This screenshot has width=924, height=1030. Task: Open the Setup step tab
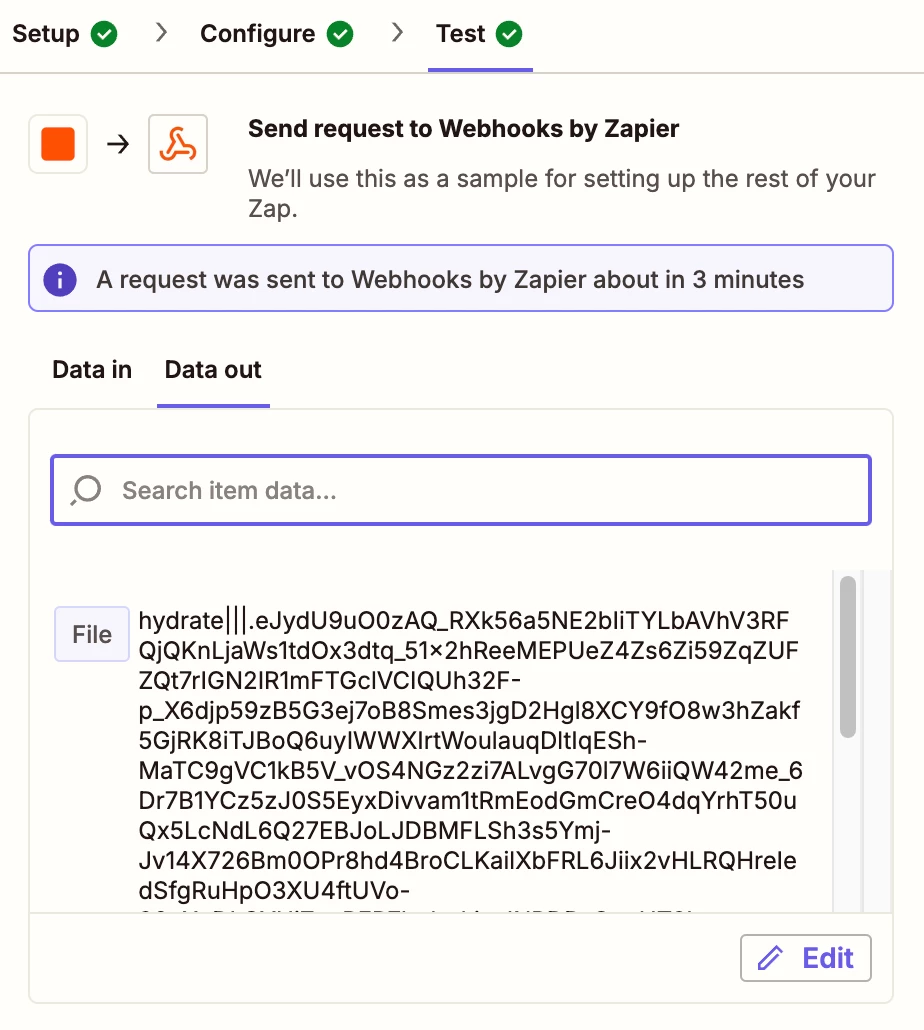click(x=64, y=34)
